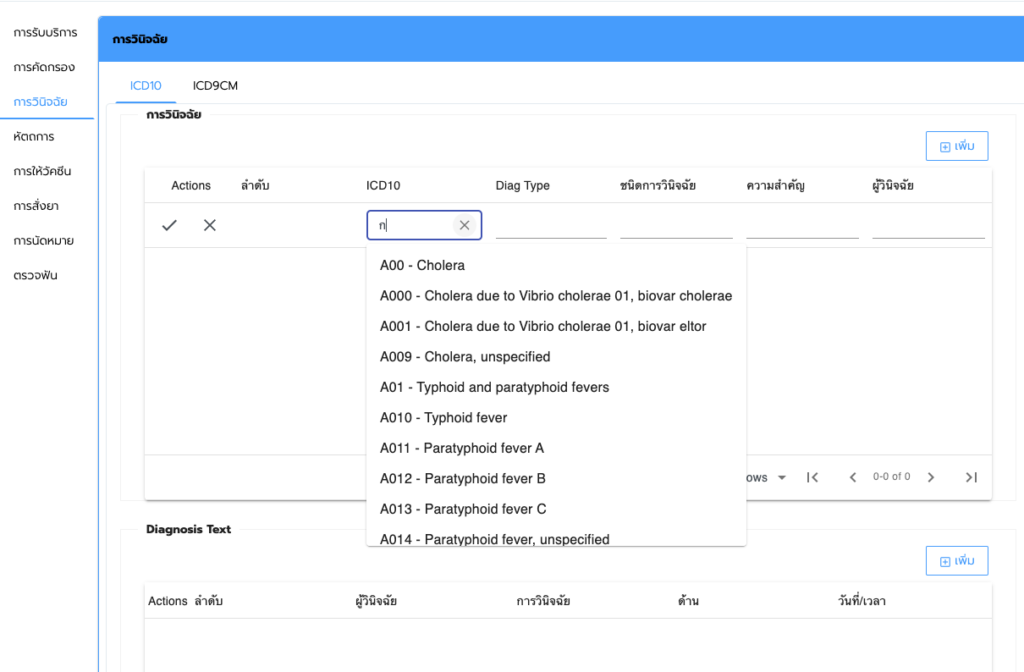Click the Diag Type input field
1024x672 pixels.
point(551,226)
